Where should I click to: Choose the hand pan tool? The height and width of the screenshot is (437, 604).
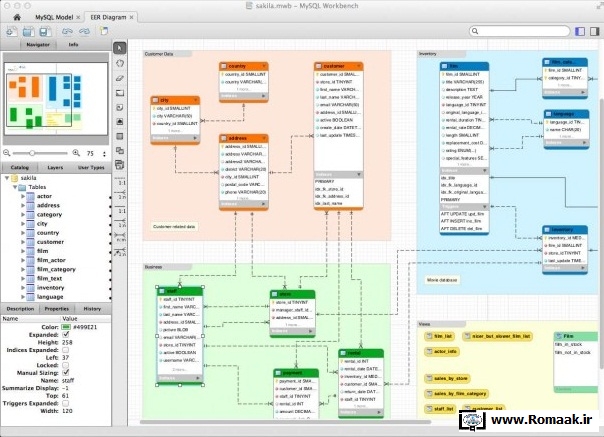pyautogui.click(x=120, y=63)
